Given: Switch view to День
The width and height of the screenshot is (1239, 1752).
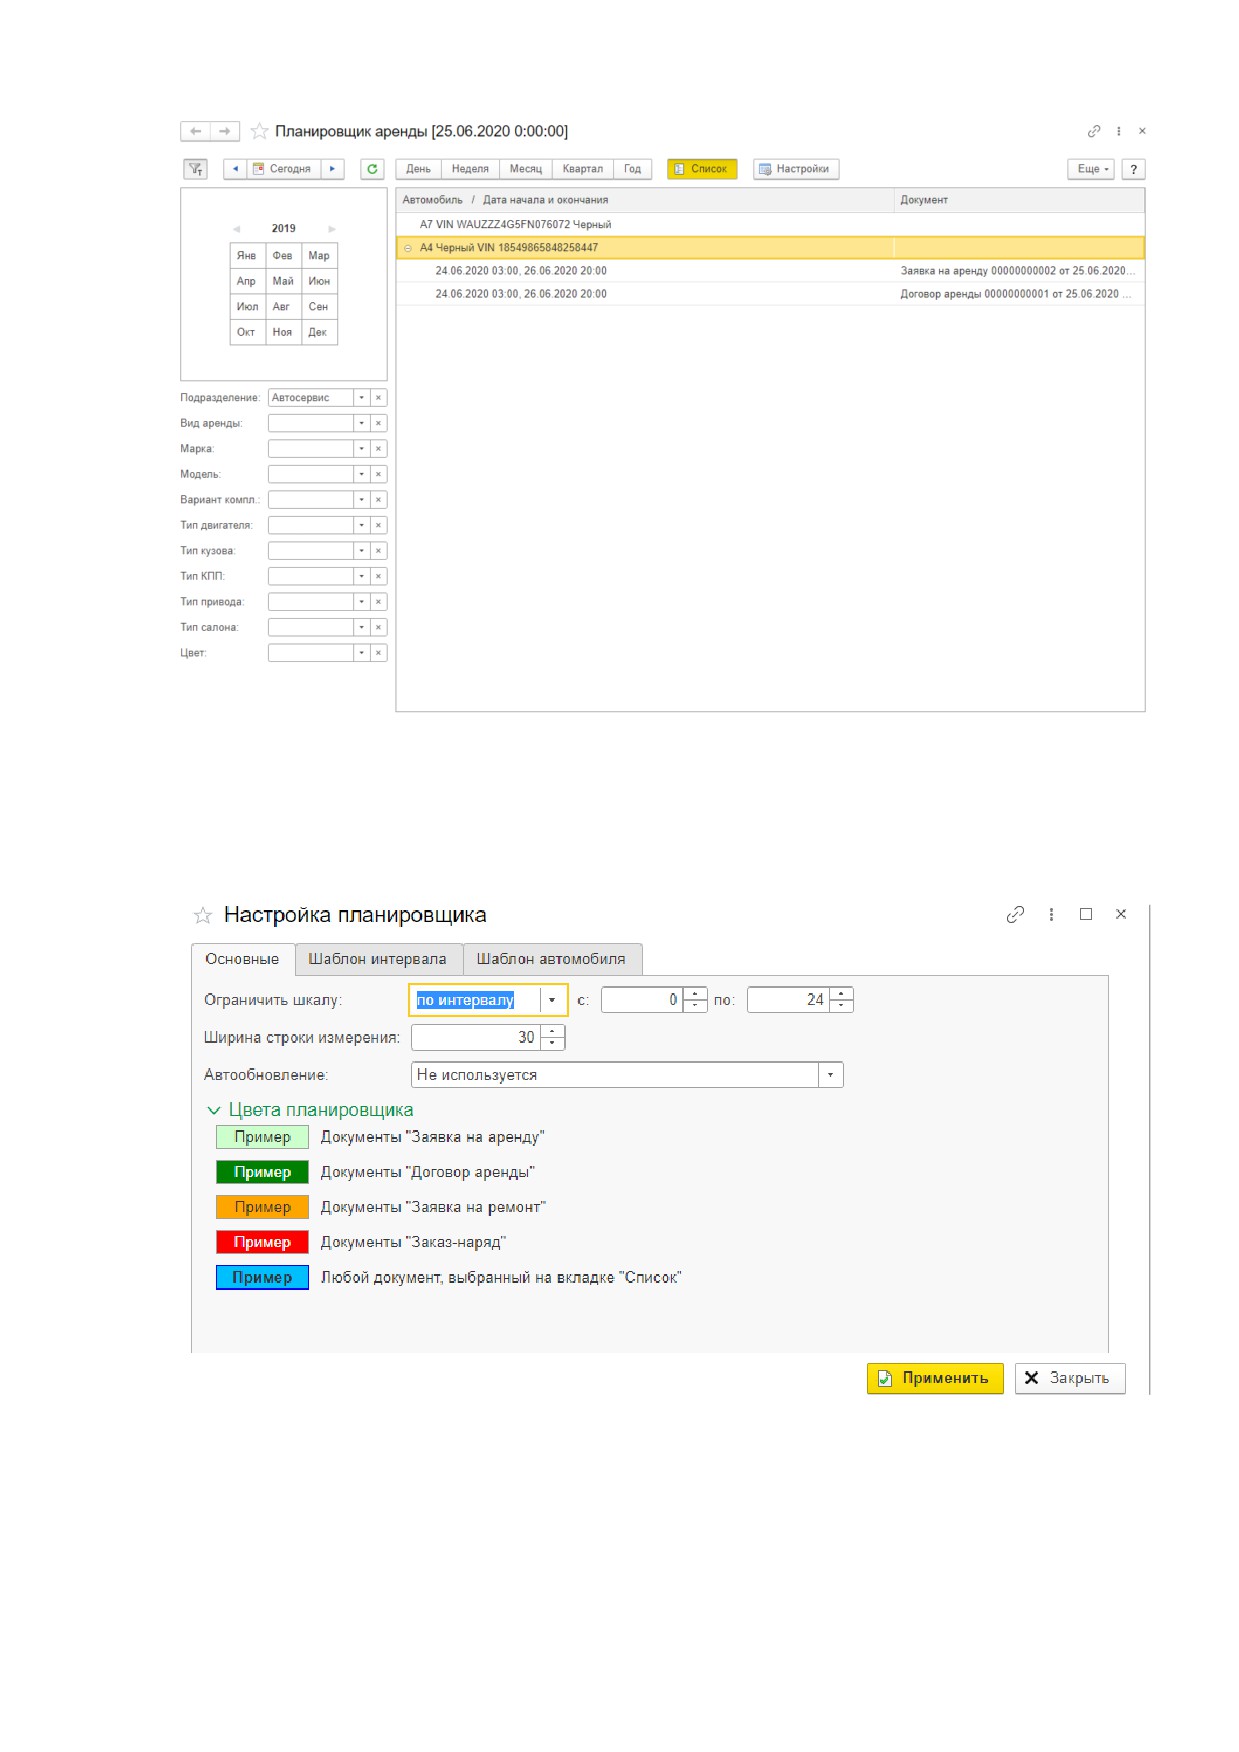Looking at the screenshot, I should point(418,169).
